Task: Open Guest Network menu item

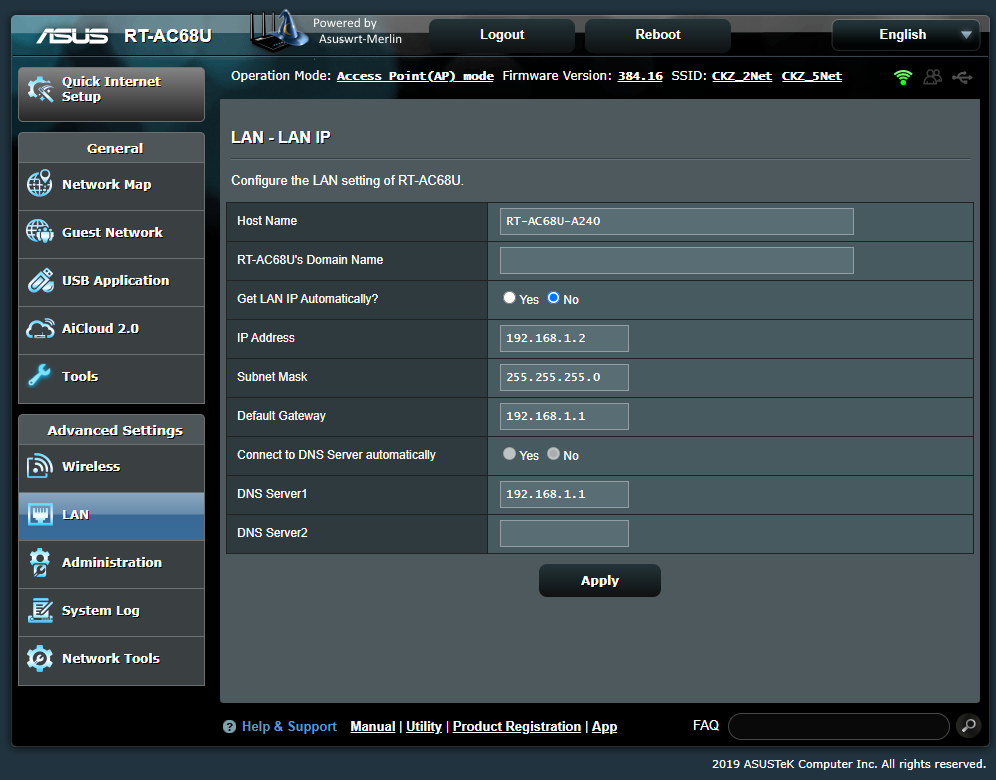Action: click(111, 232)
